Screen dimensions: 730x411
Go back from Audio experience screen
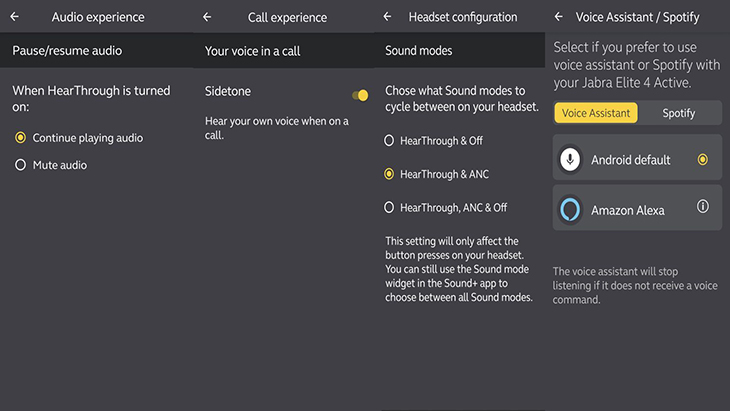point(14,17)
